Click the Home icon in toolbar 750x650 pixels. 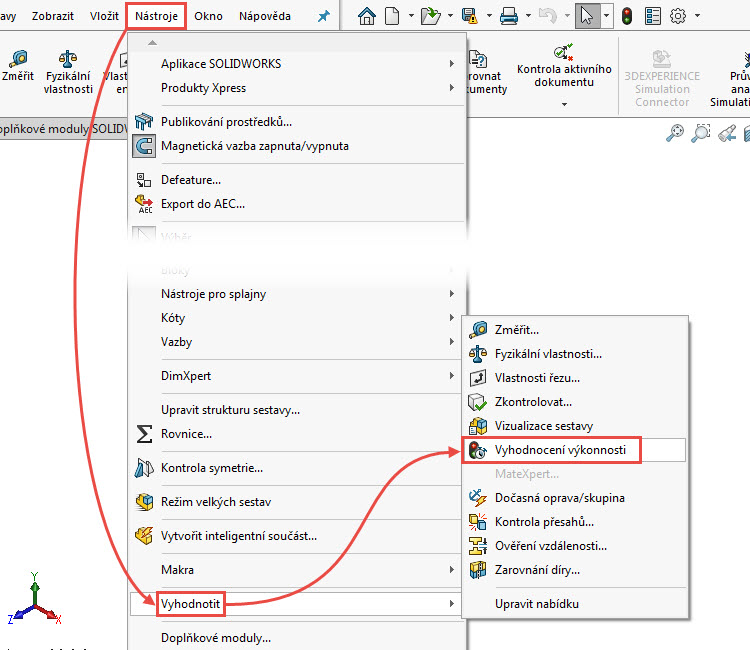[x=367, y=16]
